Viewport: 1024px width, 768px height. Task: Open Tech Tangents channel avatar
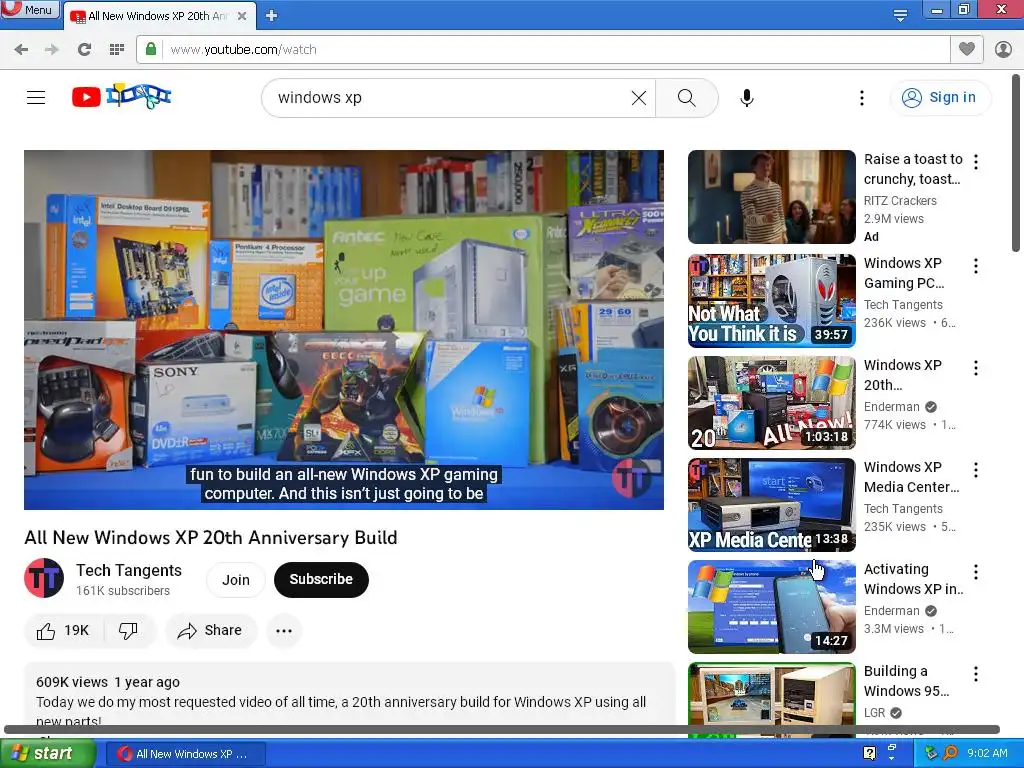pyautogui.click(x=44, y=579)
